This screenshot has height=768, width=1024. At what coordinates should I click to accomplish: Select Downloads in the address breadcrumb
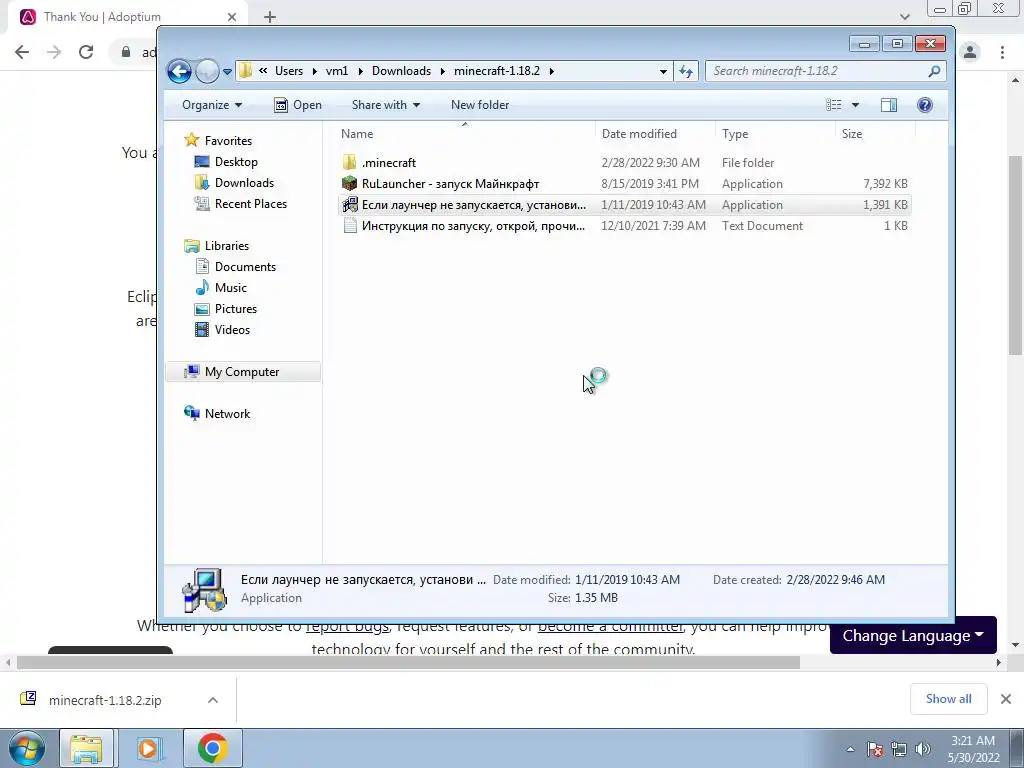click(x=401, y=71)
